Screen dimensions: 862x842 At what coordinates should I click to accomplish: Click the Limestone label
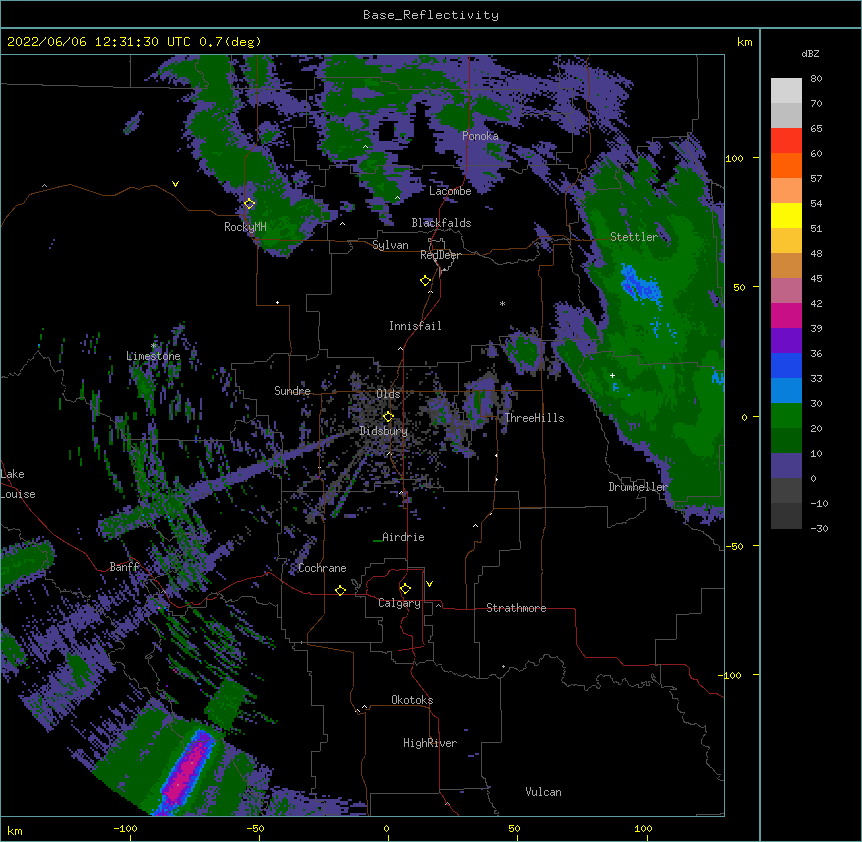[x=153, y=356]
